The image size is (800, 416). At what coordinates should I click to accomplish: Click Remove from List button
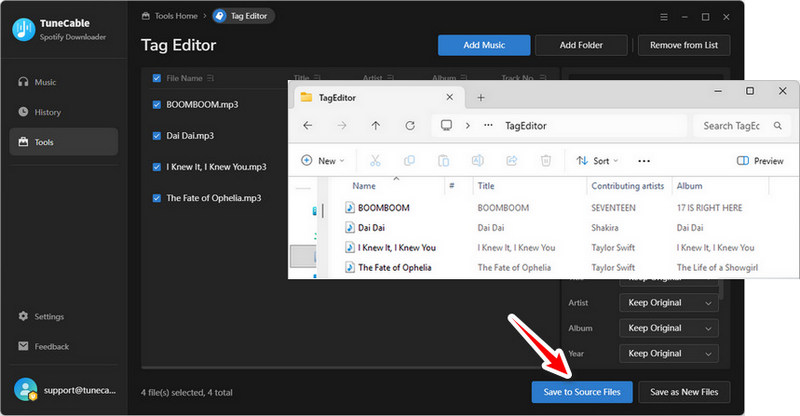tap(684, 45)
